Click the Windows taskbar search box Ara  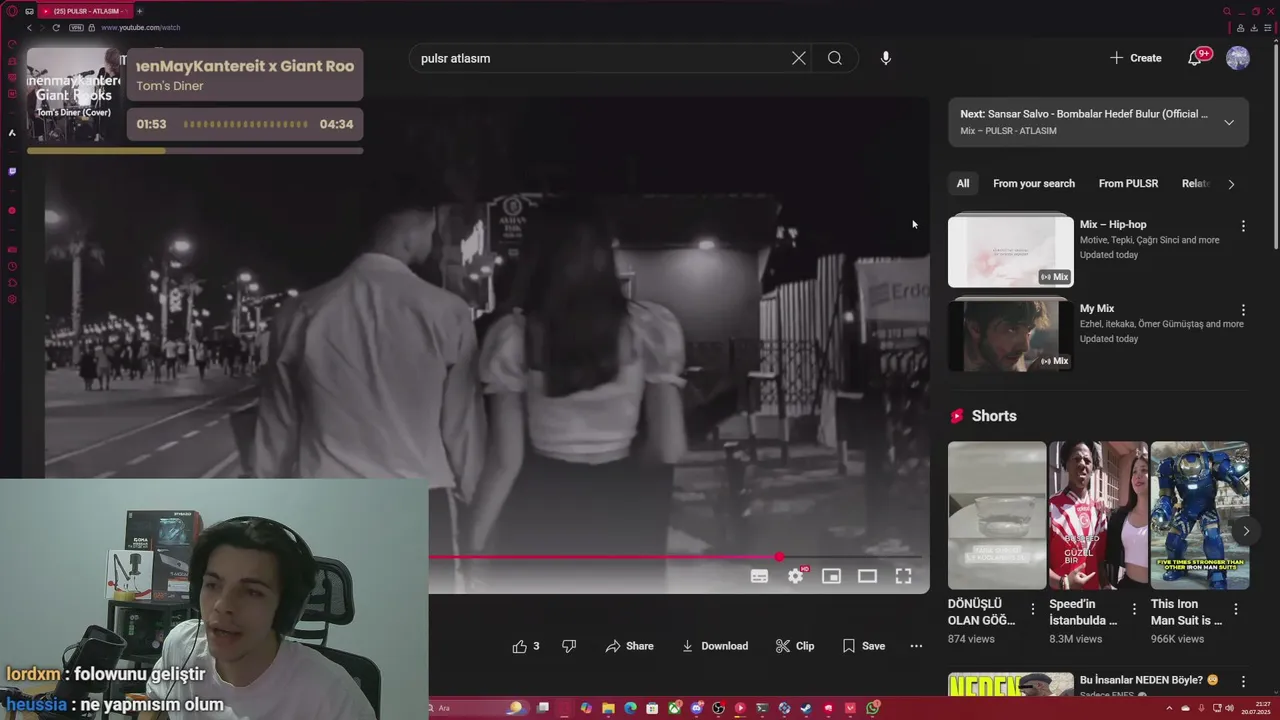(480, 708)
